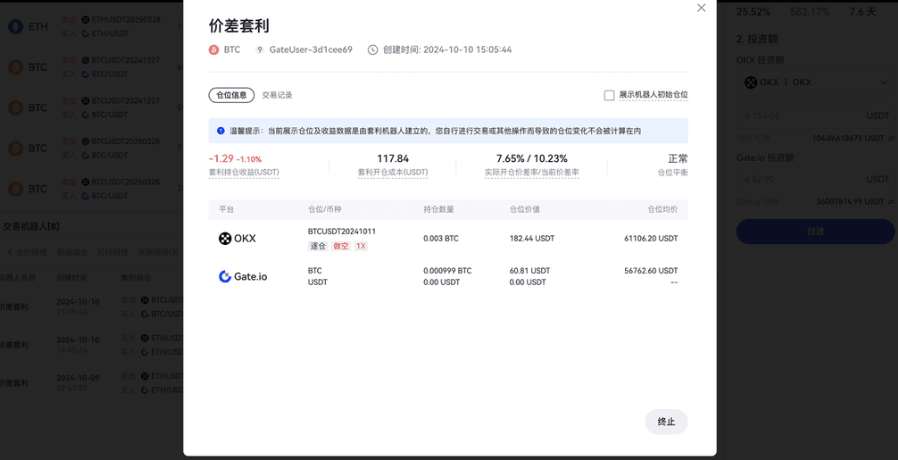
Task: Open the OKX | OKX account dropdown
Action: point(815,82)
